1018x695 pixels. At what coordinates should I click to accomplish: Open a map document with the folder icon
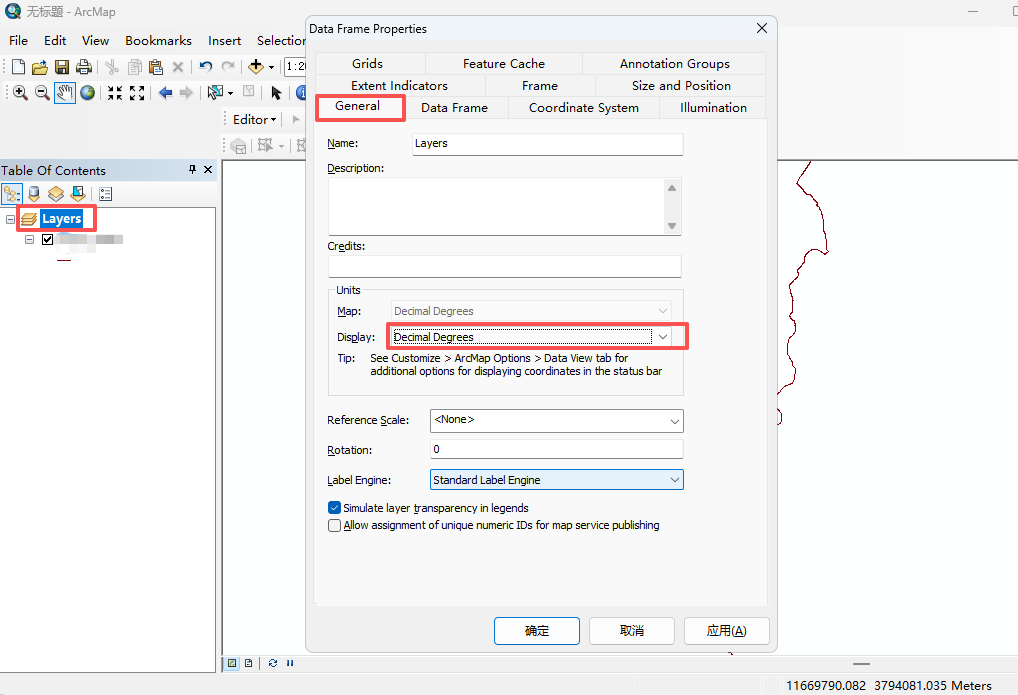pos(40,66)
